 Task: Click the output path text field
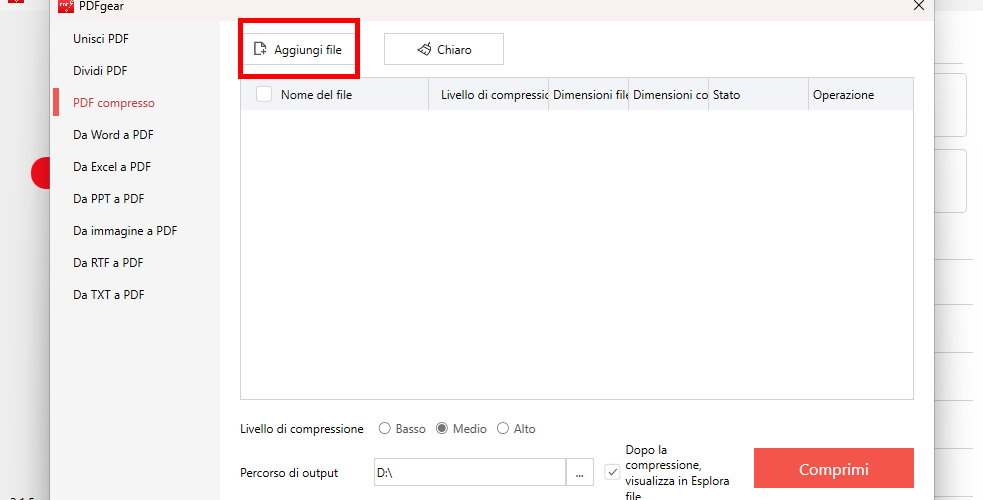468,472
